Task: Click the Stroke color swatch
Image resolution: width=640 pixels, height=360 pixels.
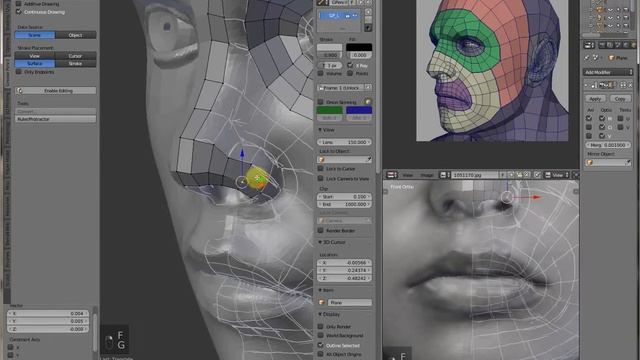Action: point(329,47)
